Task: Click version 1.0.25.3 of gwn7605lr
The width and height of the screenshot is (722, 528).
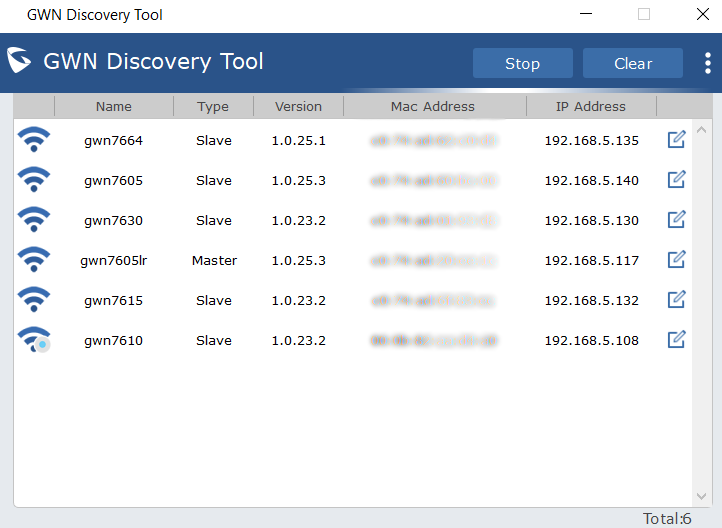Action: pyautogui.click(x=298, y=261)
